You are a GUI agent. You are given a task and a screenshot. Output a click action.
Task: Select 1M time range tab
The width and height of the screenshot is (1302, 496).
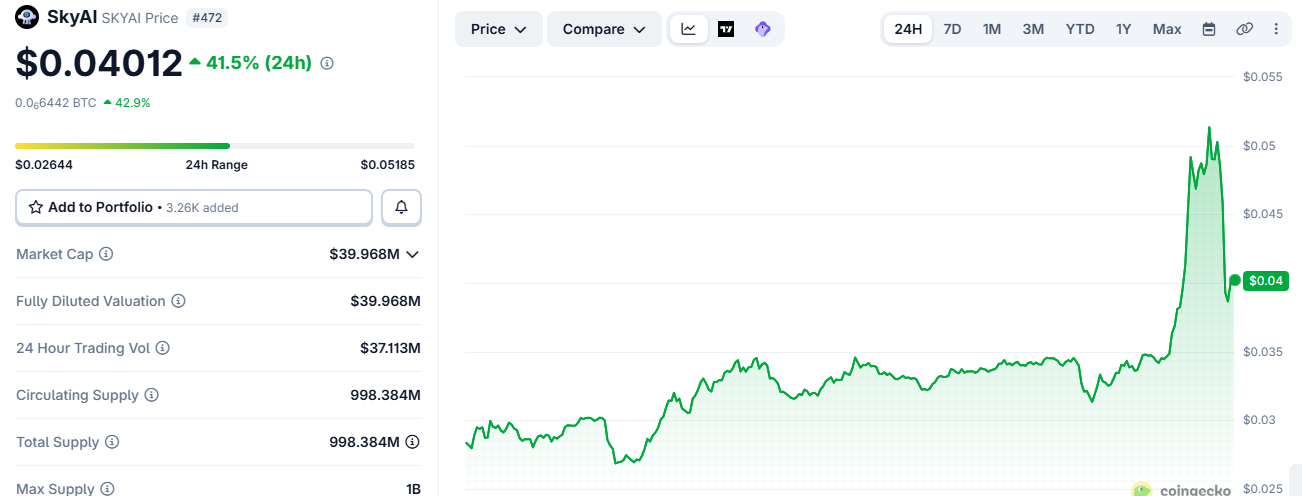[x=992, y=29]
